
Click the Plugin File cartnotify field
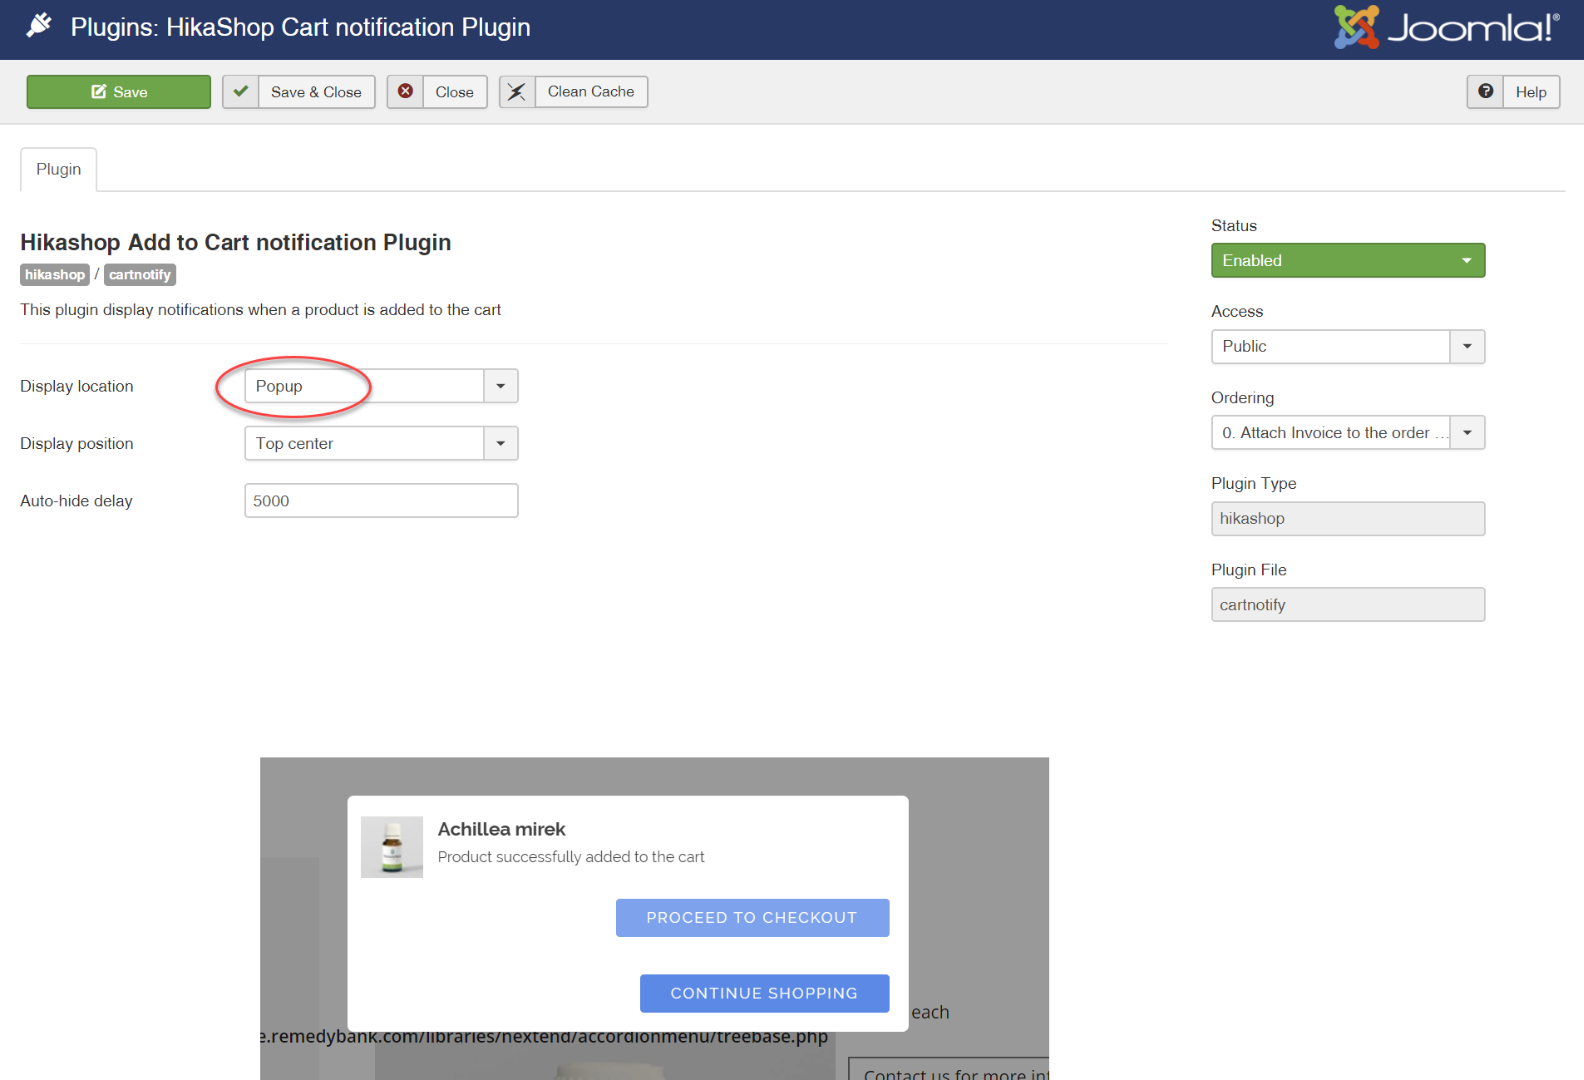[1348, 605]
